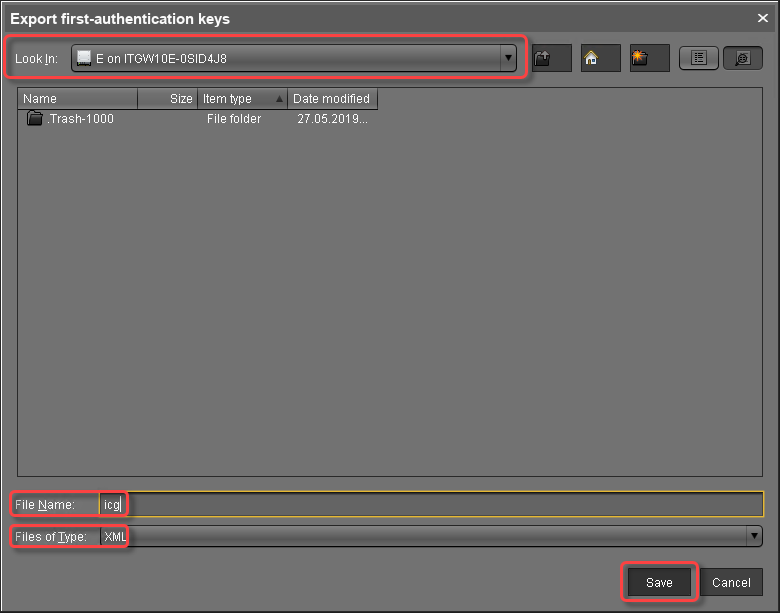The image size is (780, 613).
Task: Click the Up One Level folder icon
Action: click(x=544, y=58)
